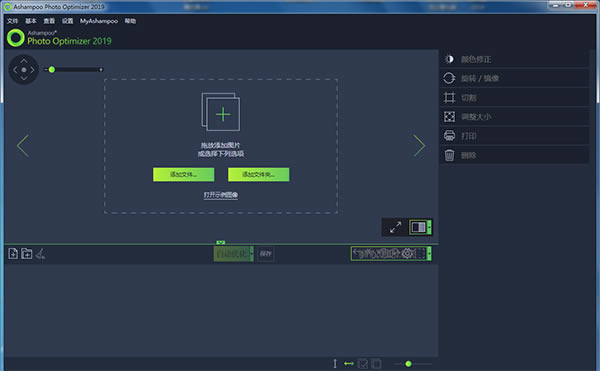The image size is (600, 371).
Task: Click the add file icon in the bottom toolbar
Action: point(13,254)
